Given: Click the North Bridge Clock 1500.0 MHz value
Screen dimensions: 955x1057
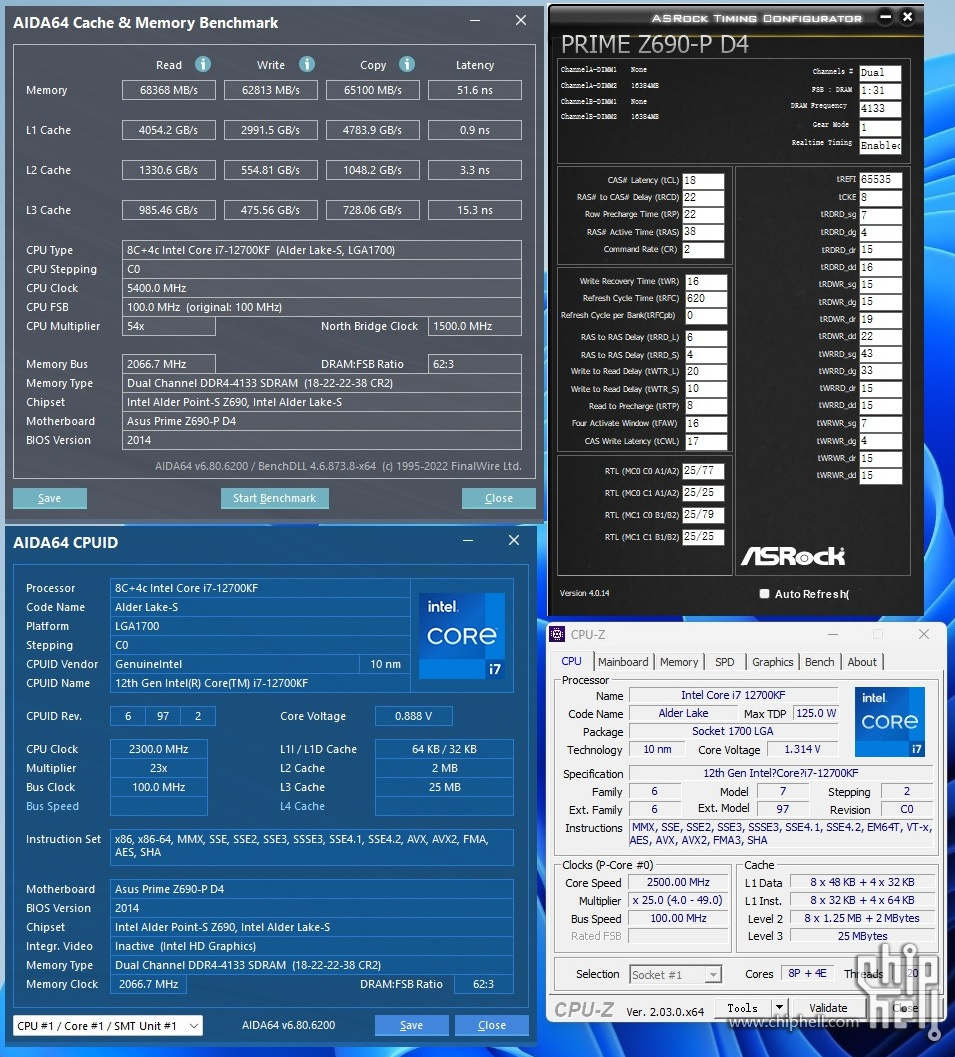Looking at the screenshot, I should [x=474, y=326].
